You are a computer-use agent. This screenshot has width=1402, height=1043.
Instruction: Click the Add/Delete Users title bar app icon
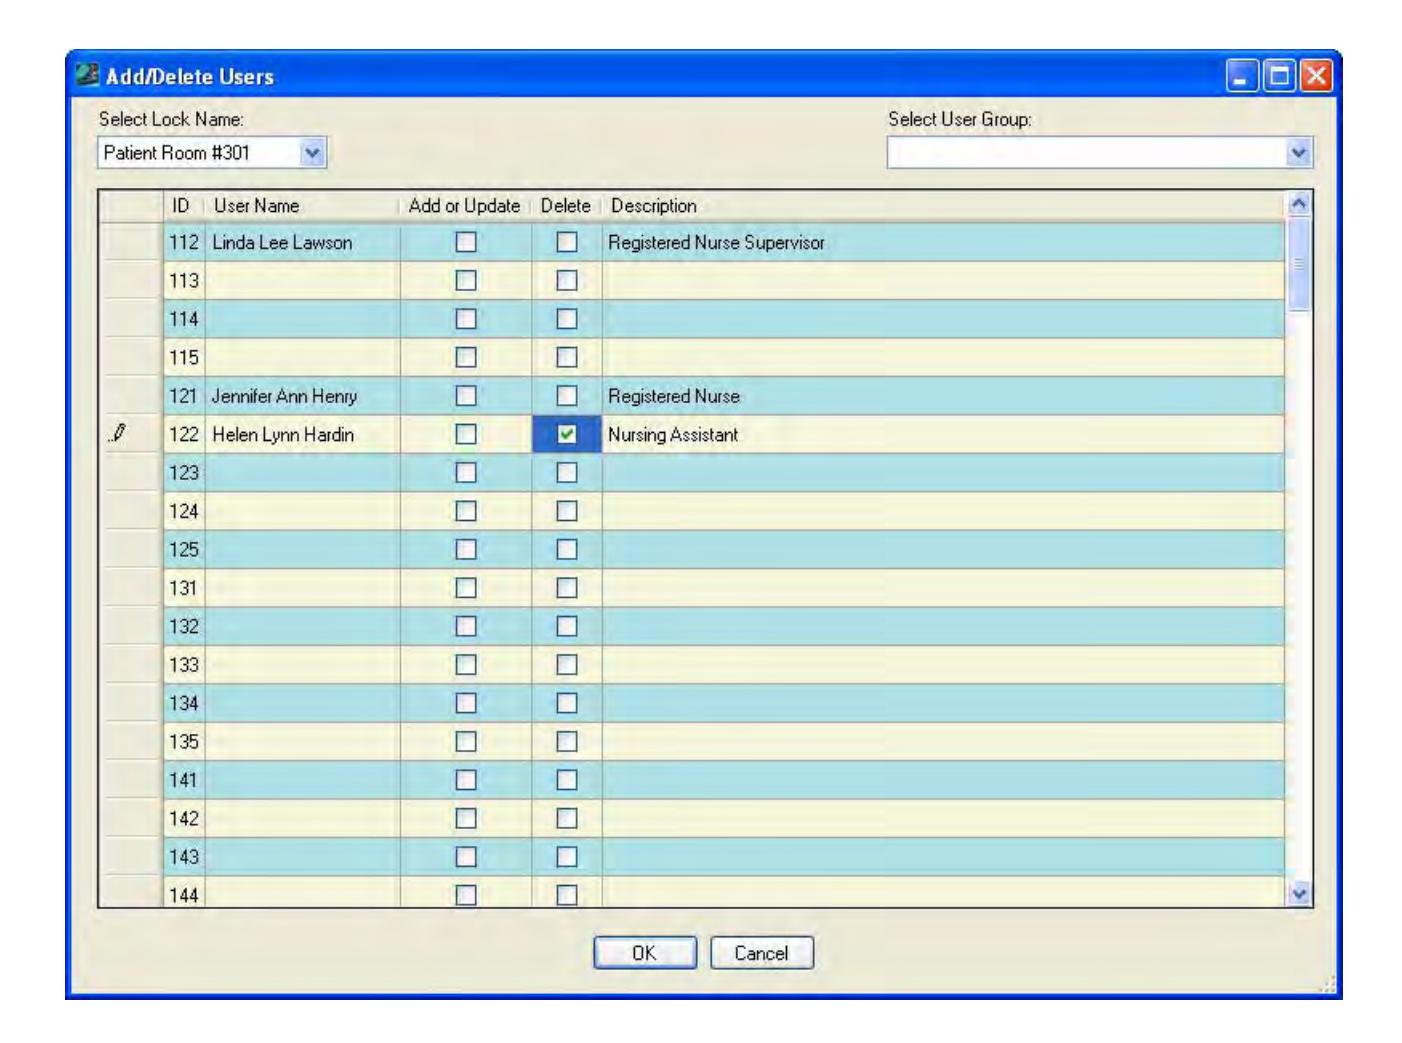[x=88, y=75]
